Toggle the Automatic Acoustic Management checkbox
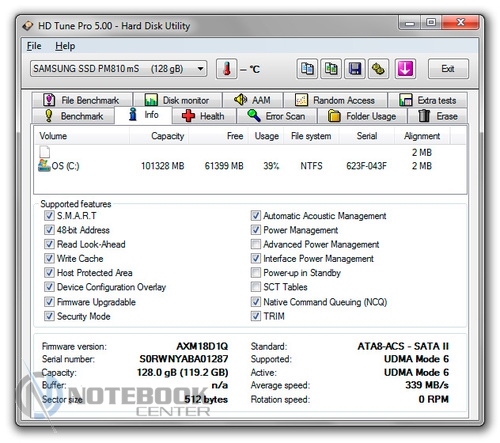Viewport: 500px width, 443px height. pos(256,215)
